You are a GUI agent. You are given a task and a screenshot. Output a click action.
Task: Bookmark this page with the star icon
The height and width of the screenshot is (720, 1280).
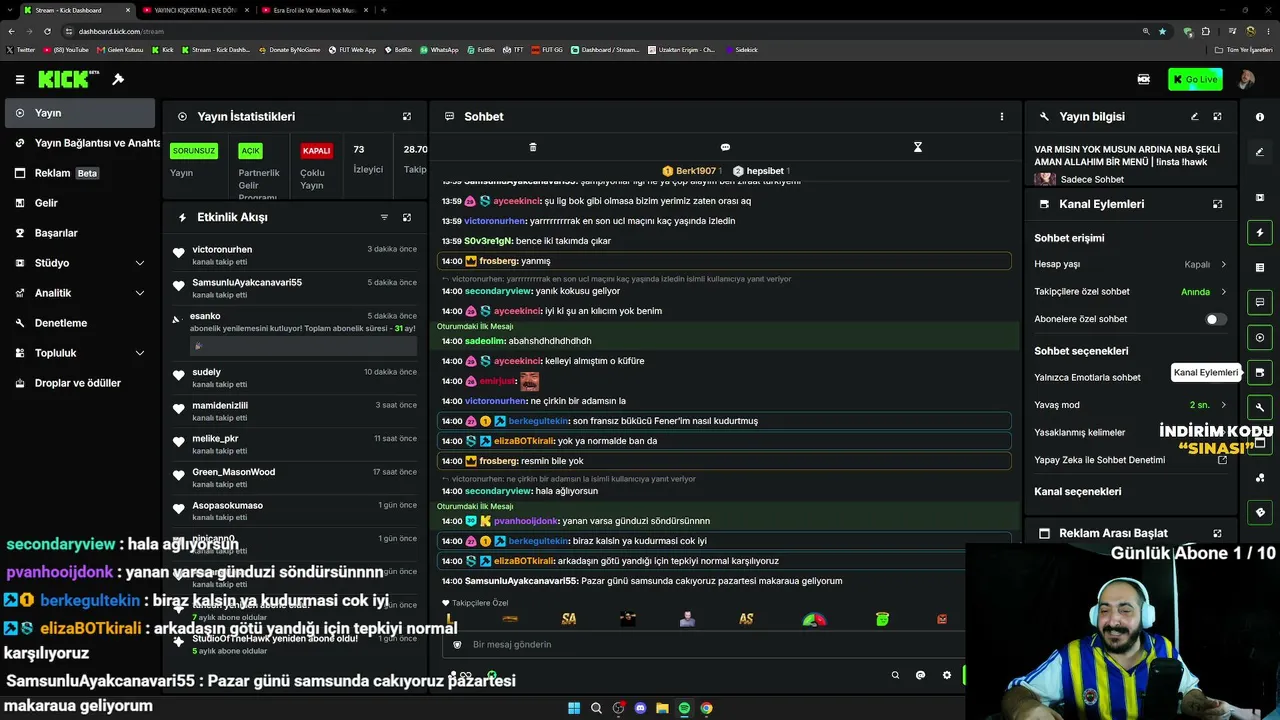coord(1162,31)
